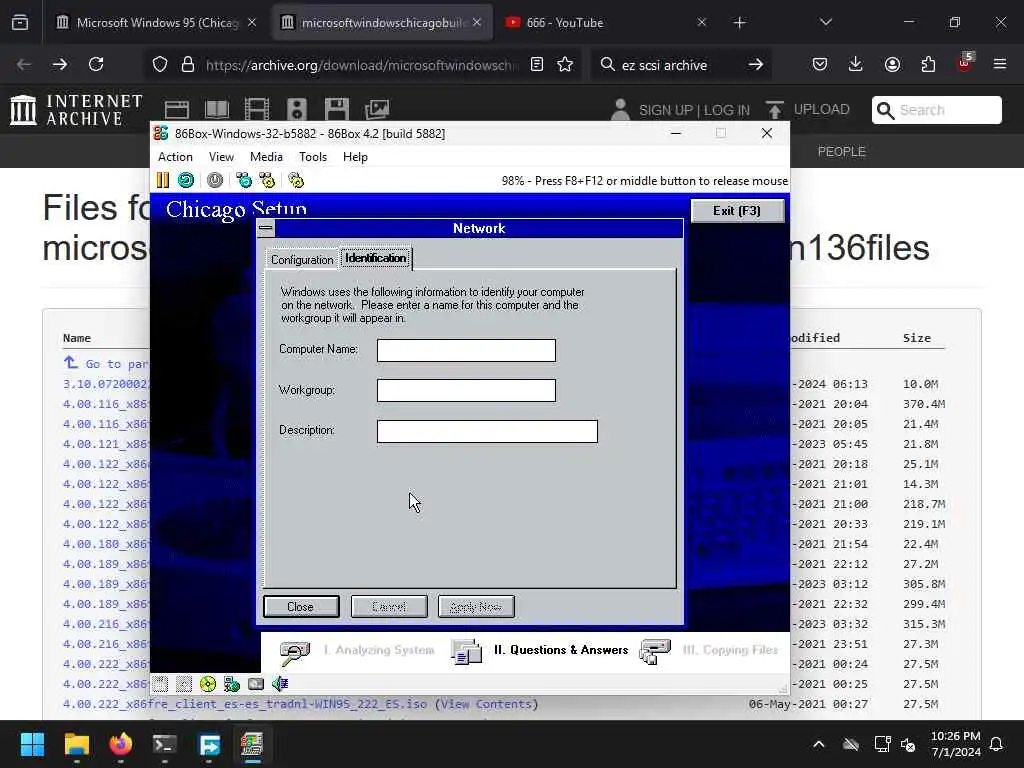
Task: Open Archive.org audio speaker icon
Action: [296, 109]
